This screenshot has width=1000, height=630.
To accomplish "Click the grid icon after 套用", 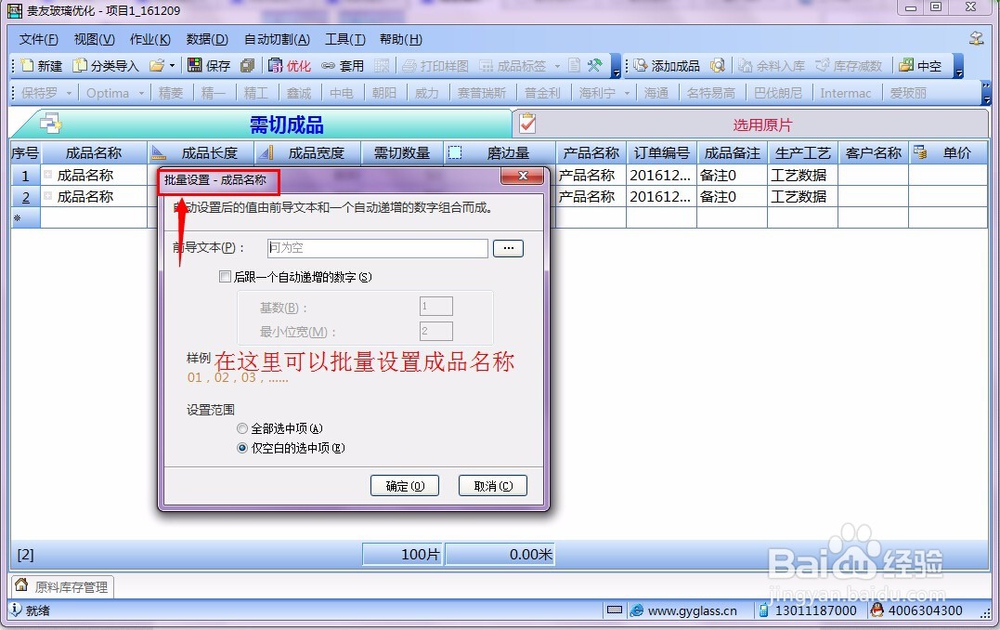I will coord(381,66).
